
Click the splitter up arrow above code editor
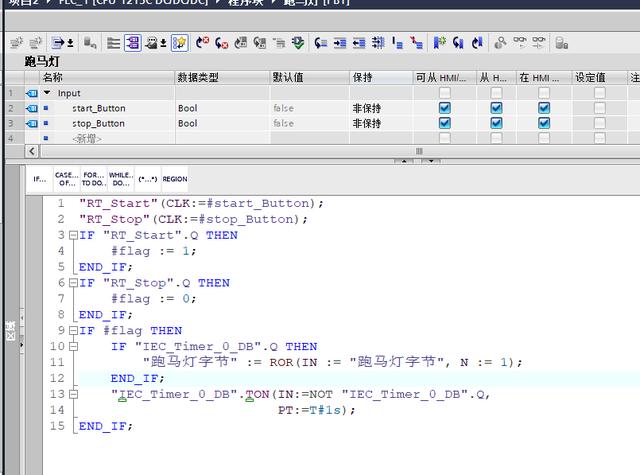pos(404,161)
